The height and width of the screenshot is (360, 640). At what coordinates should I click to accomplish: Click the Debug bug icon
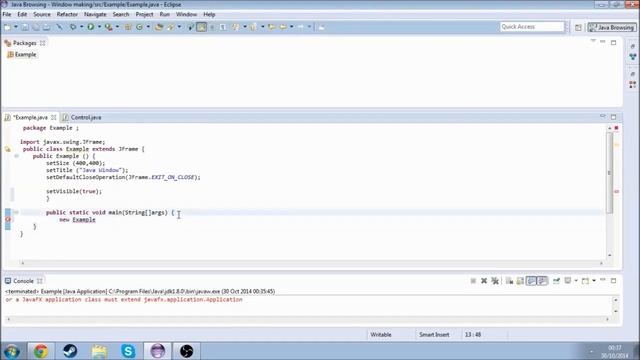pyautogui.click(x=73, y=27)
